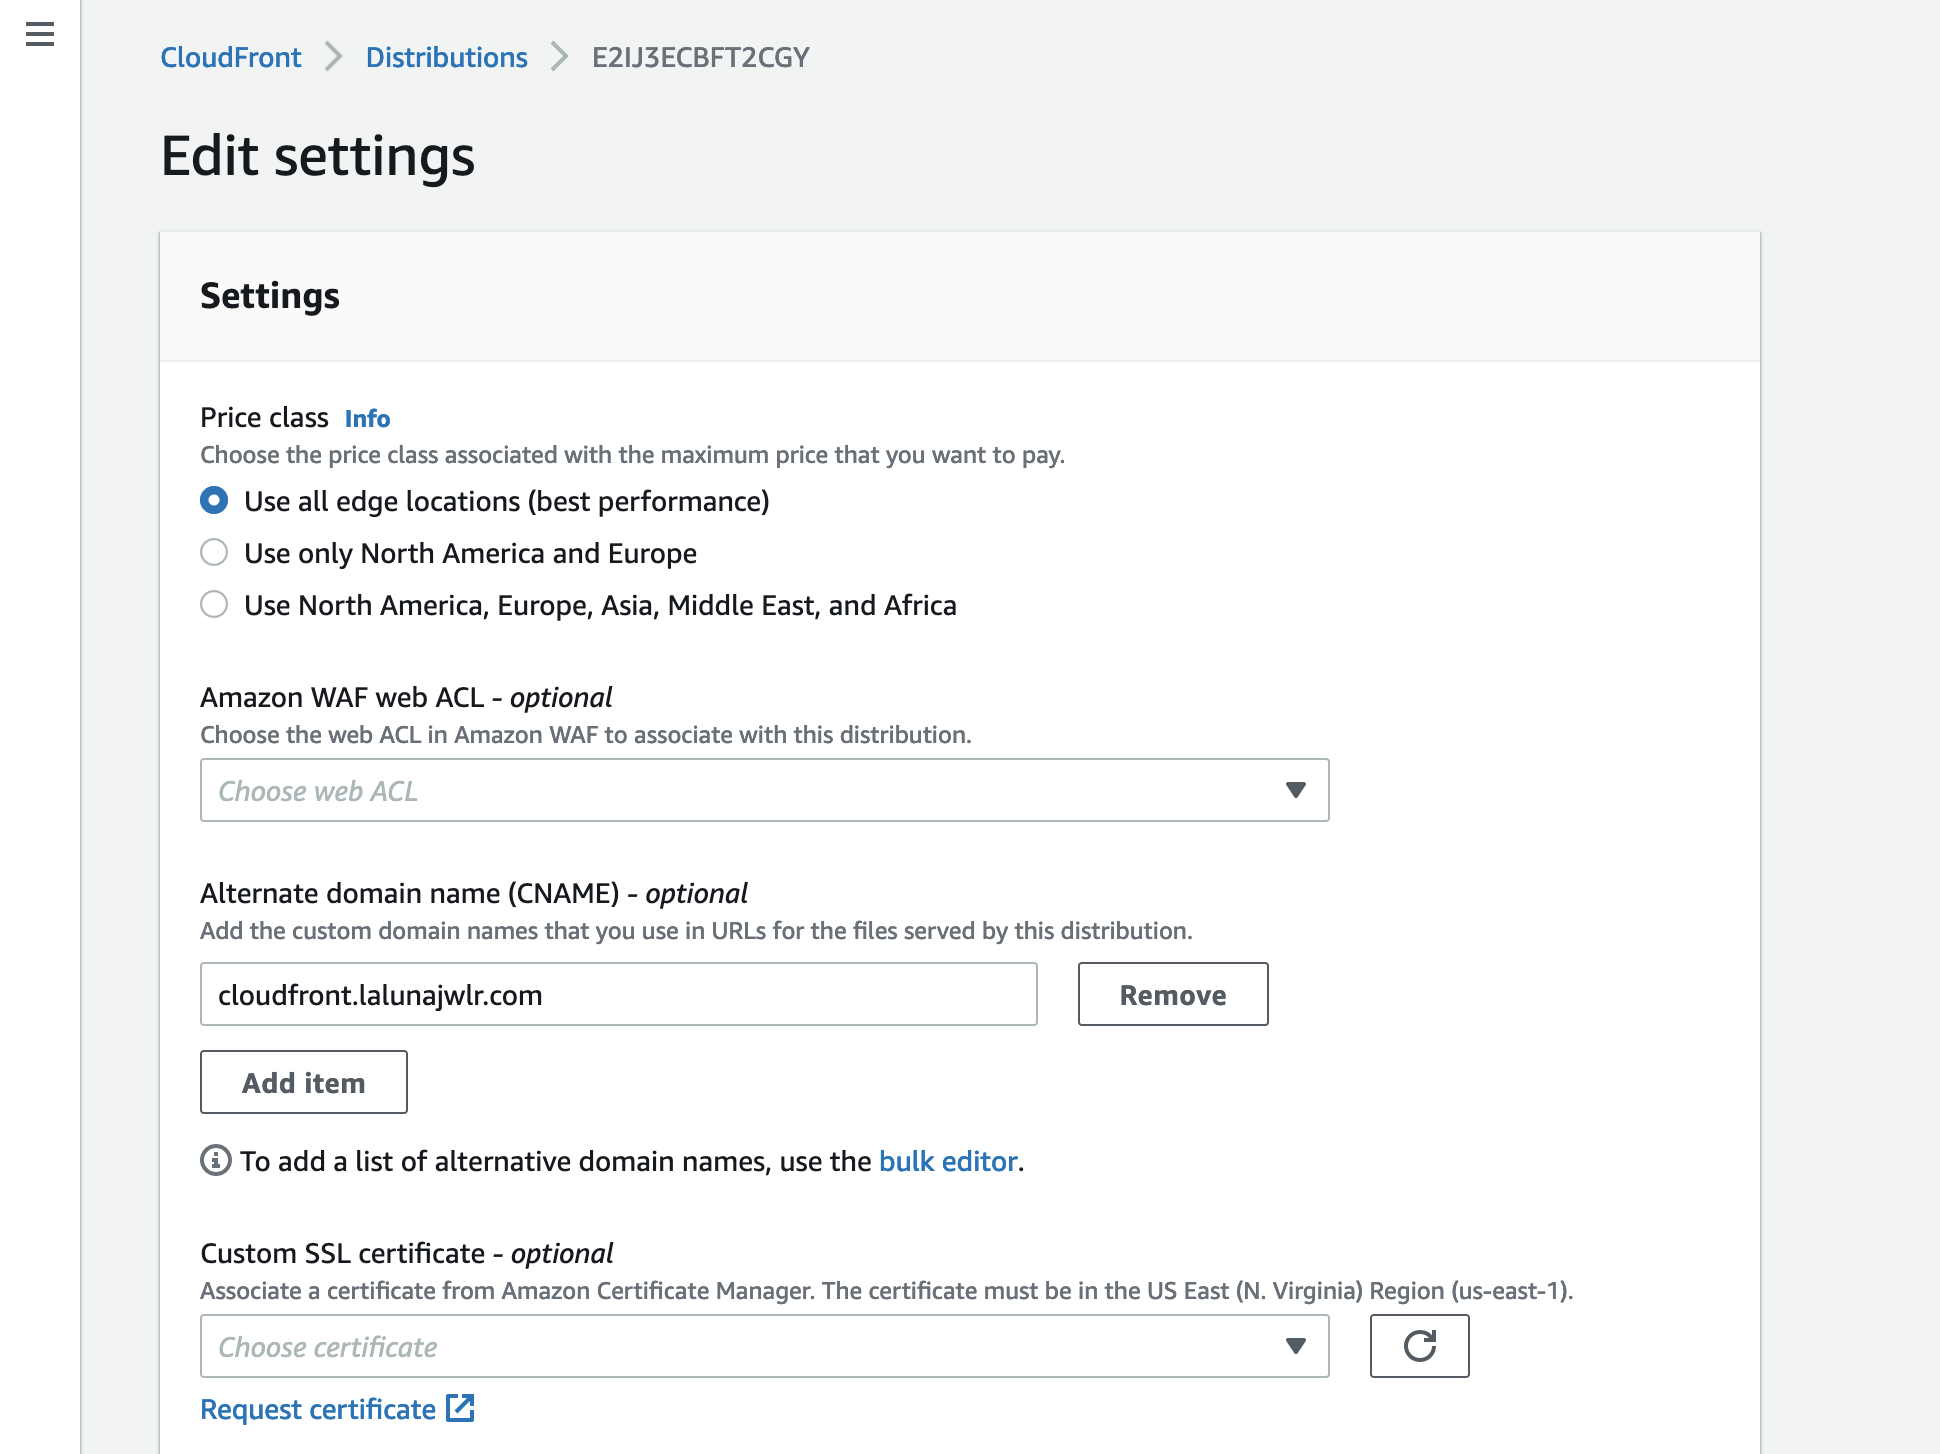Select Use only North America and Europe
Image resolution: width=1940 pixels, height=1454 pixels.
(214, 553)
